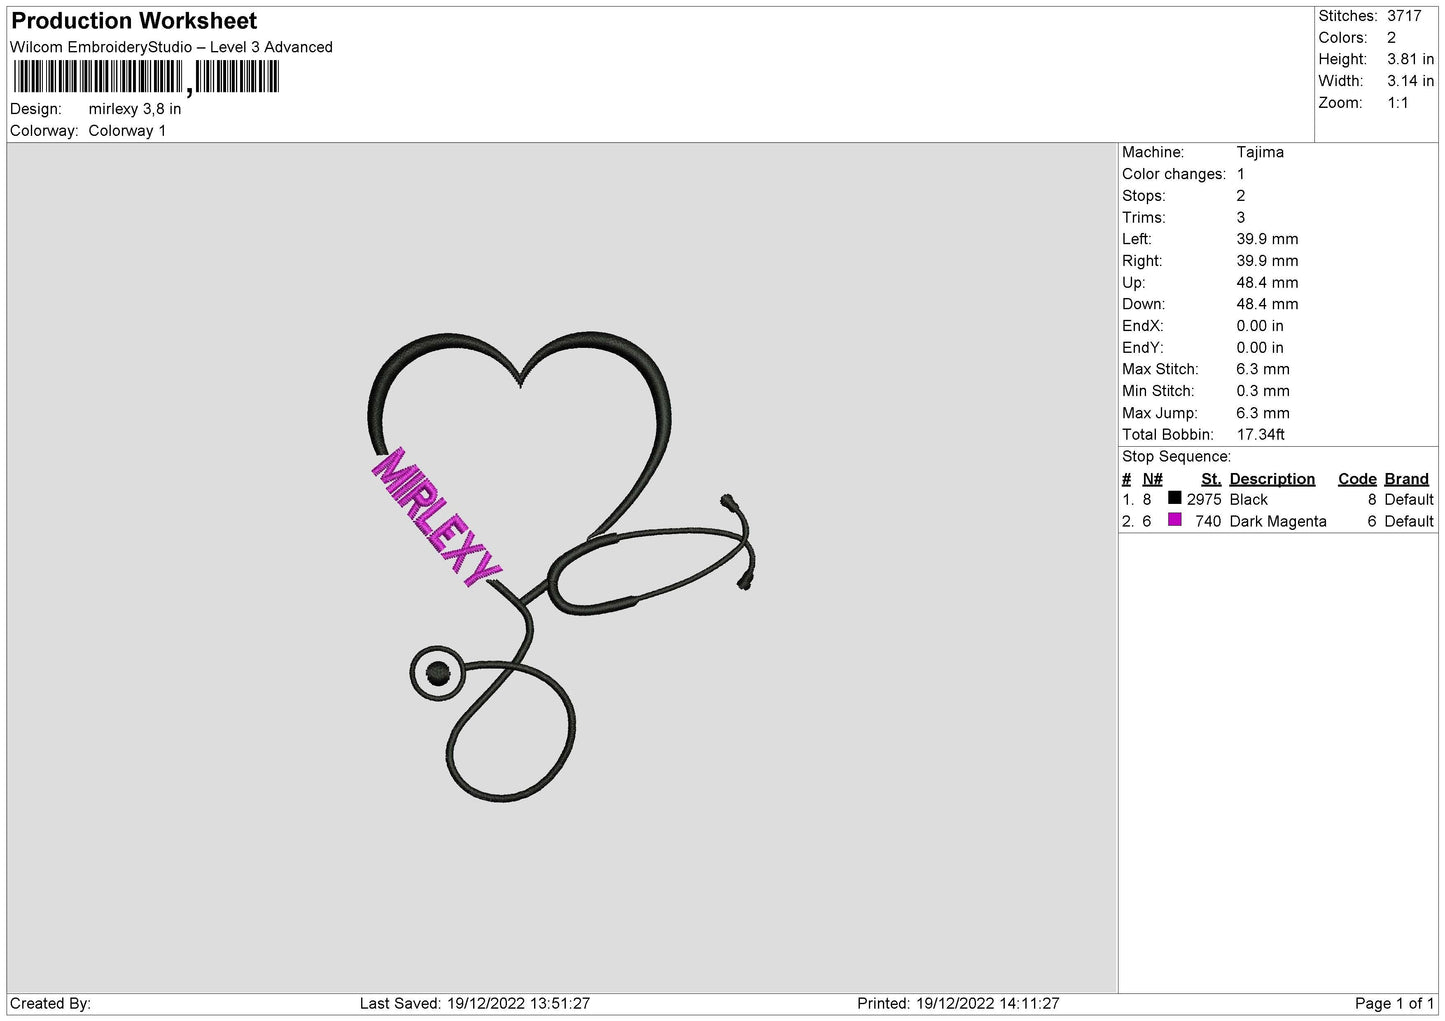The width and height of the screenshot is (1445, 1021).
Task: Click the N# column header
Action: (x=1152, y=479)
